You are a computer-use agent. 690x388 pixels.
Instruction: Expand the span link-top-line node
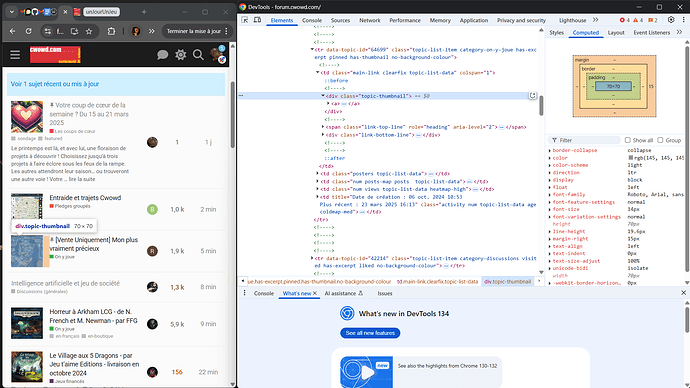(323, 127)
